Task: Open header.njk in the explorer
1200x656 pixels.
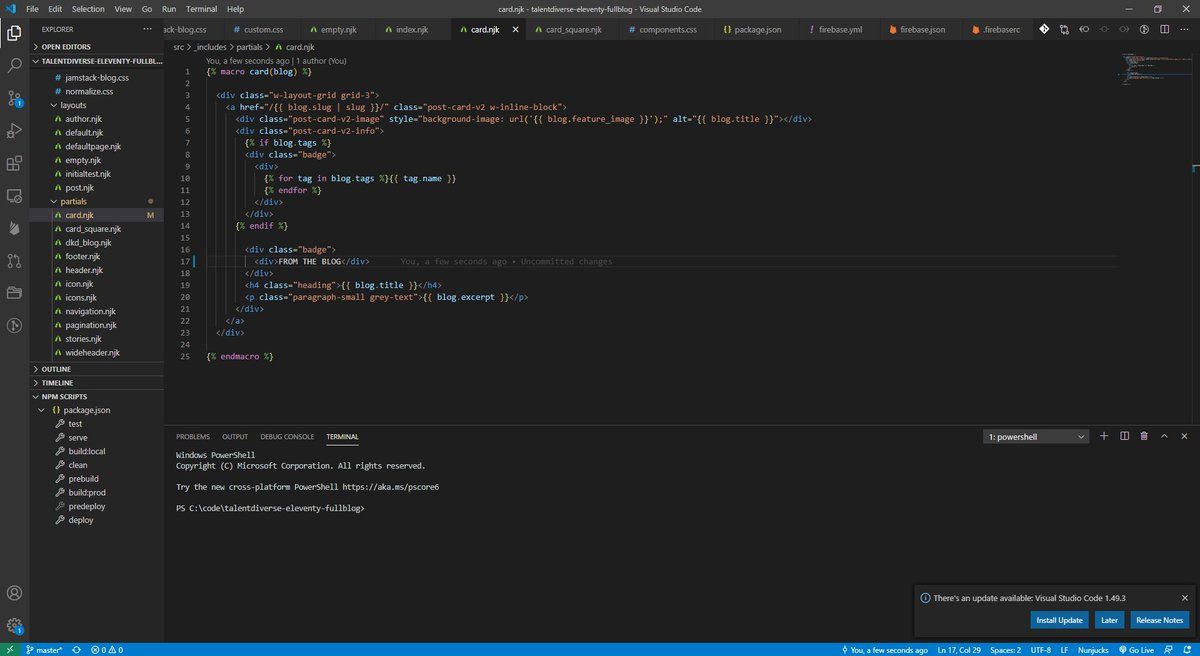Action: tap(85, 270)
